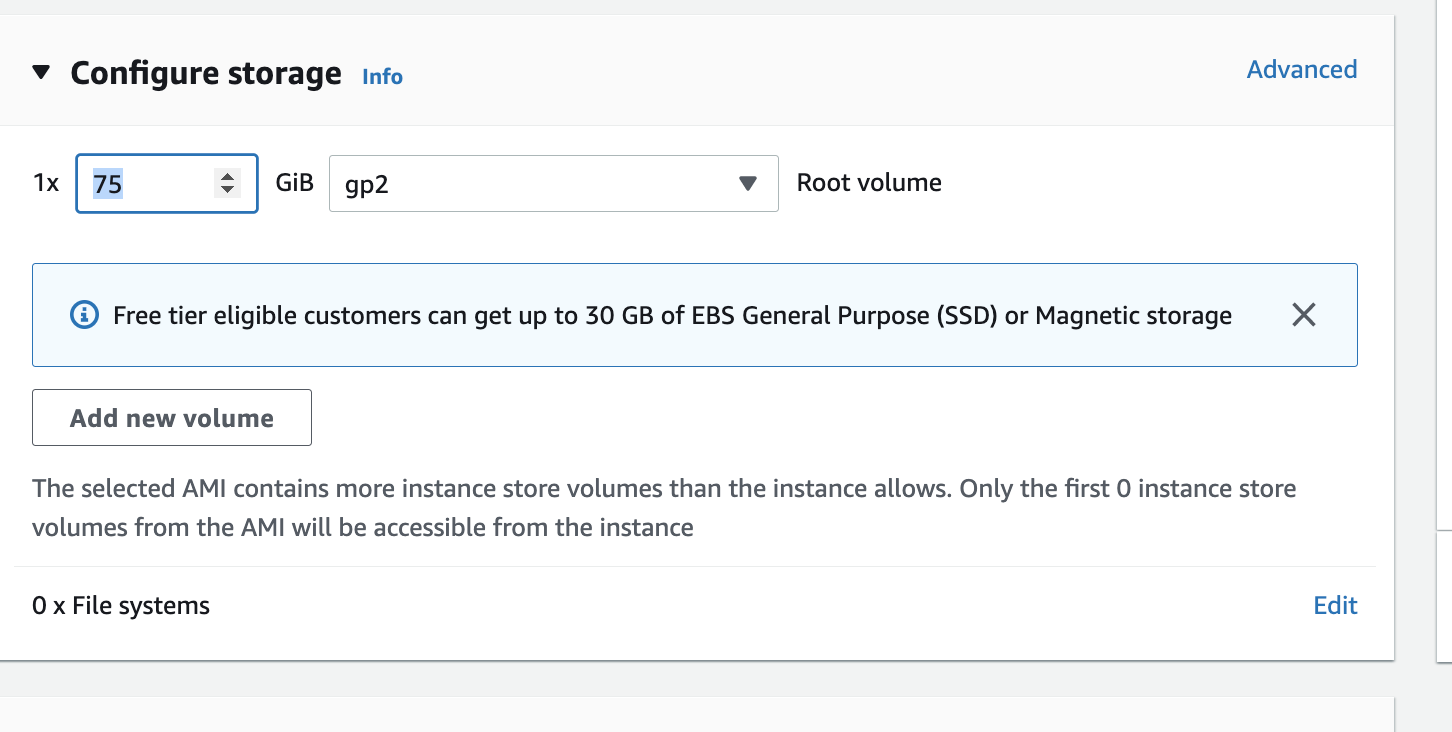Click Add new volume button
The height and width of the screenshot is (732, 1452).
[x=172, y=418]
